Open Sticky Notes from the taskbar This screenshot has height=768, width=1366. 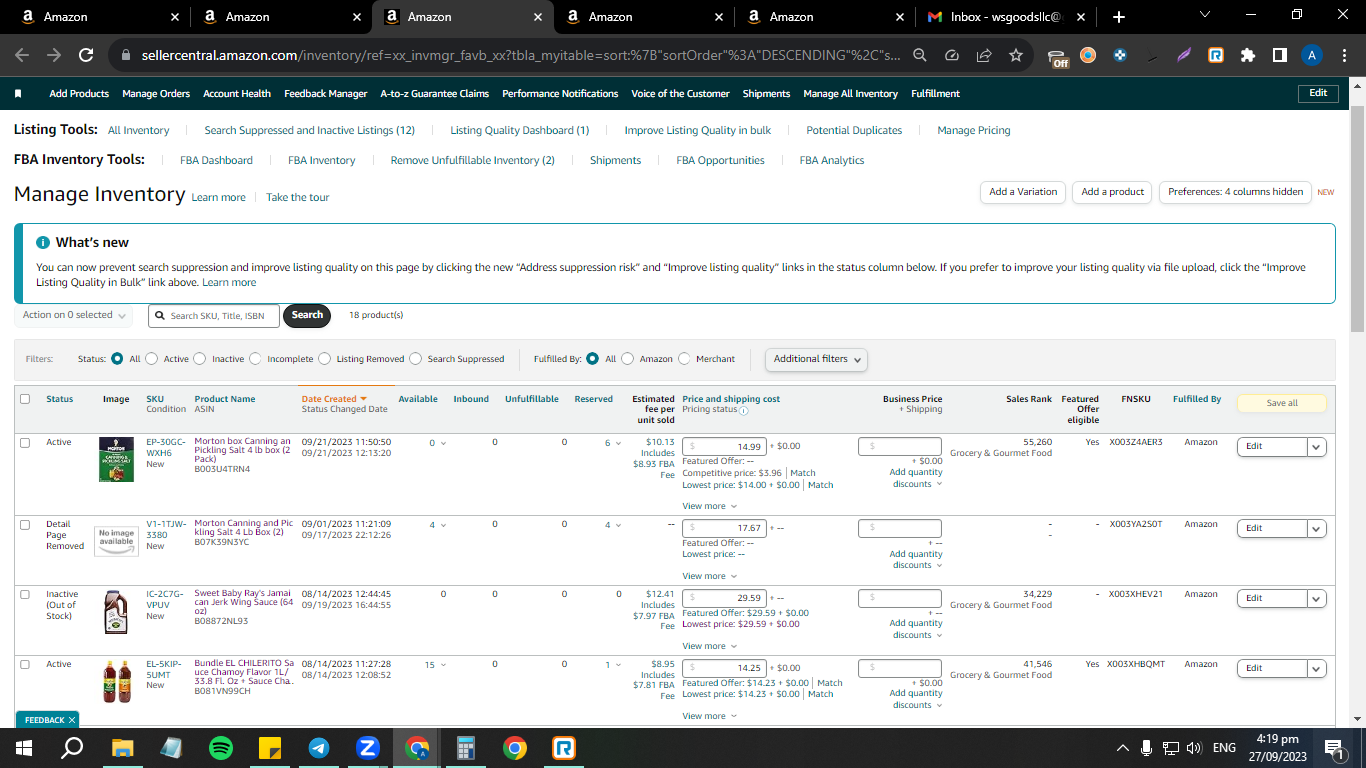coord(270,748)
